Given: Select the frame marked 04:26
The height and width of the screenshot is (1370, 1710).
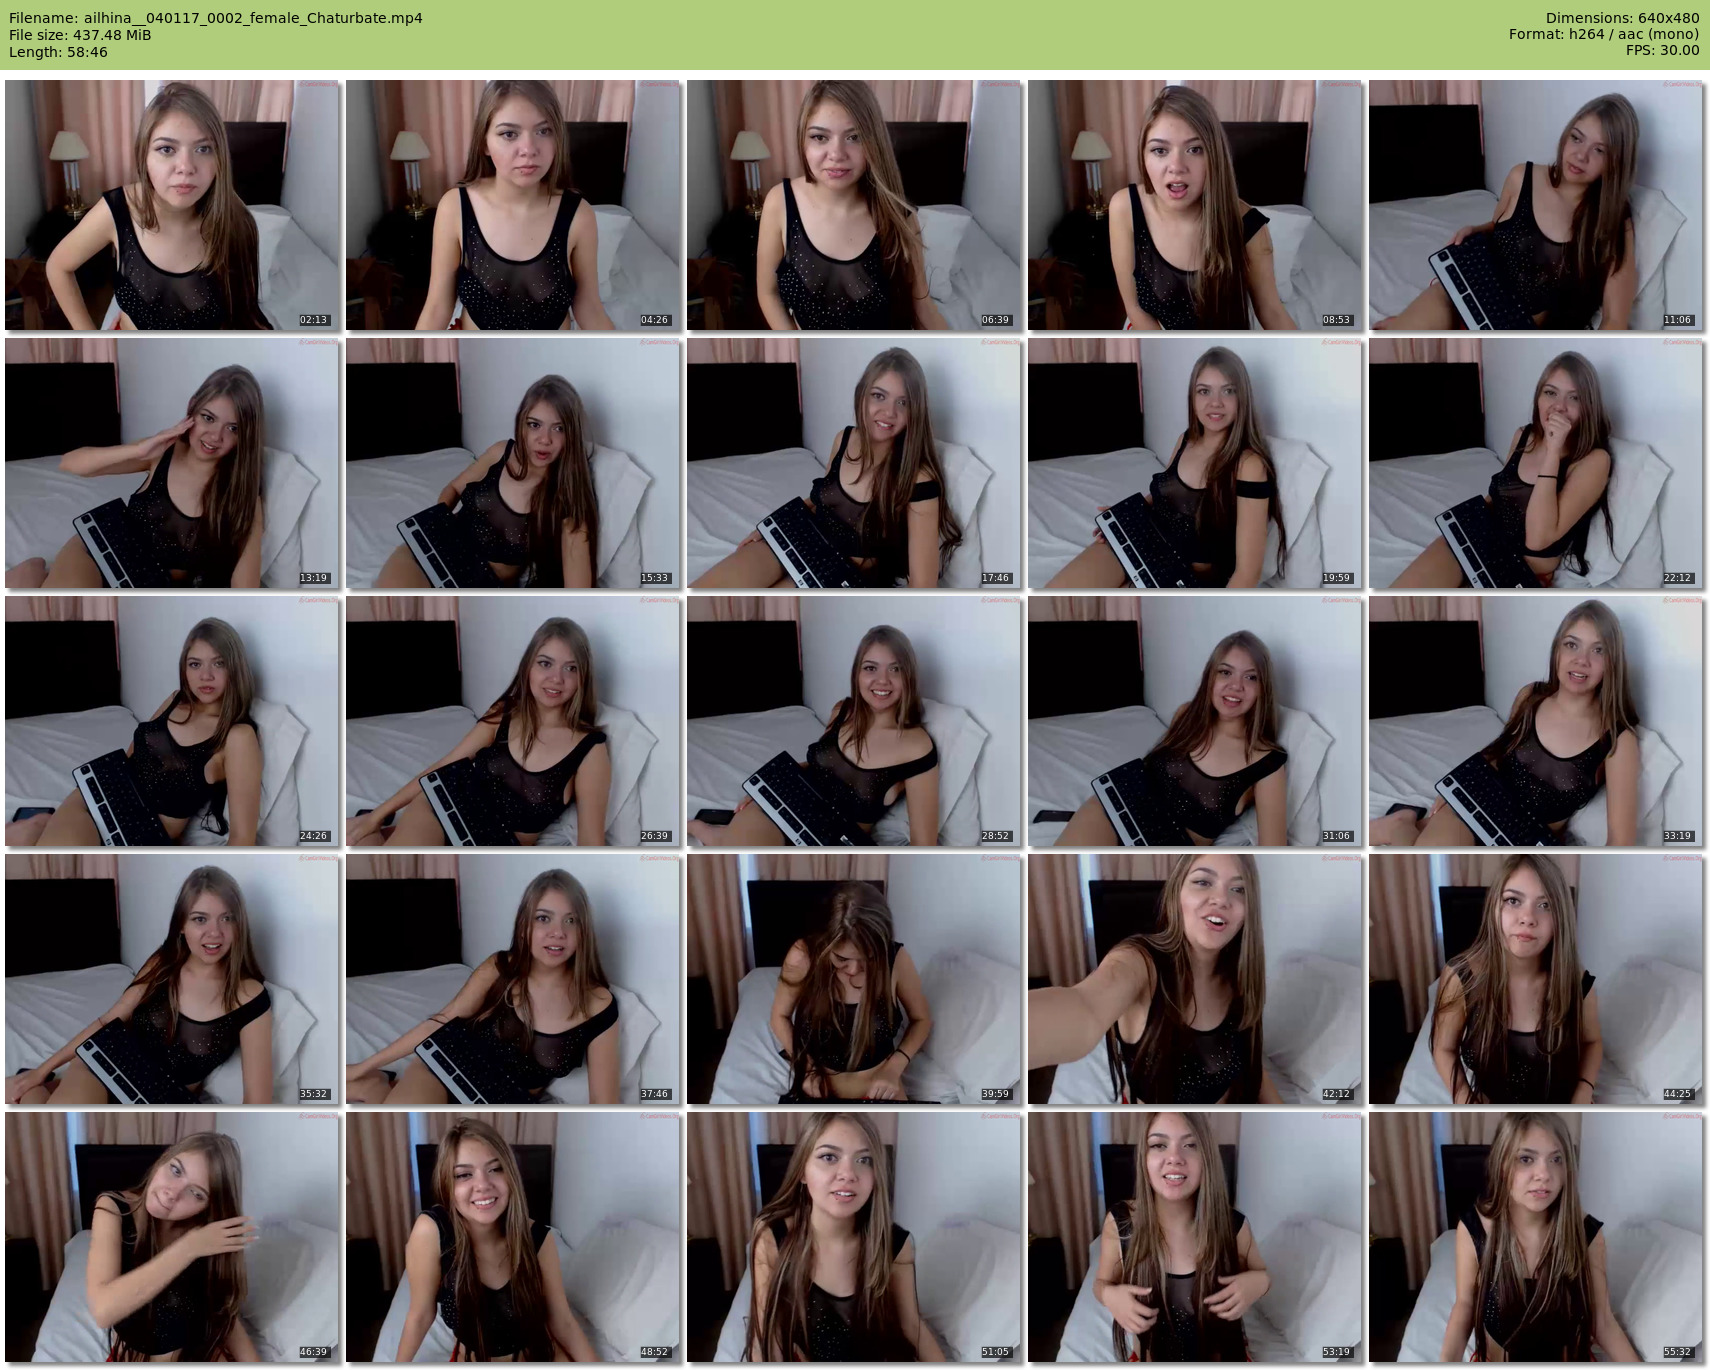Looking at the screenshot, I should click(513, 205).
